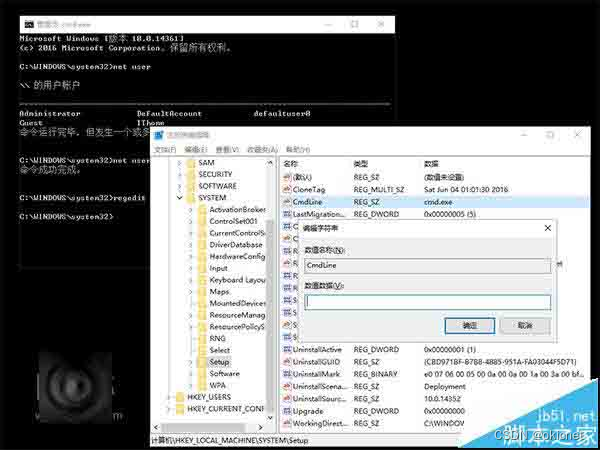
Task: Click the 数值数据 value data input field
Action: pos(427,302)
